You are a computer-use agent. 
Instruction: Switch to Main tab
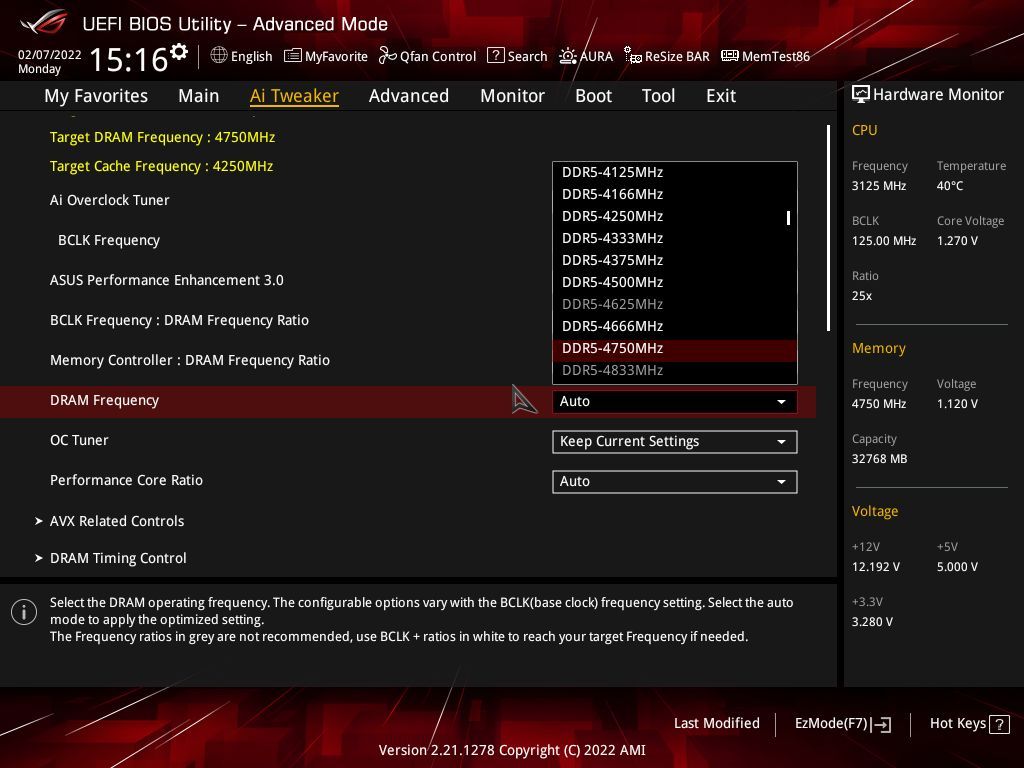coord(199,96)
